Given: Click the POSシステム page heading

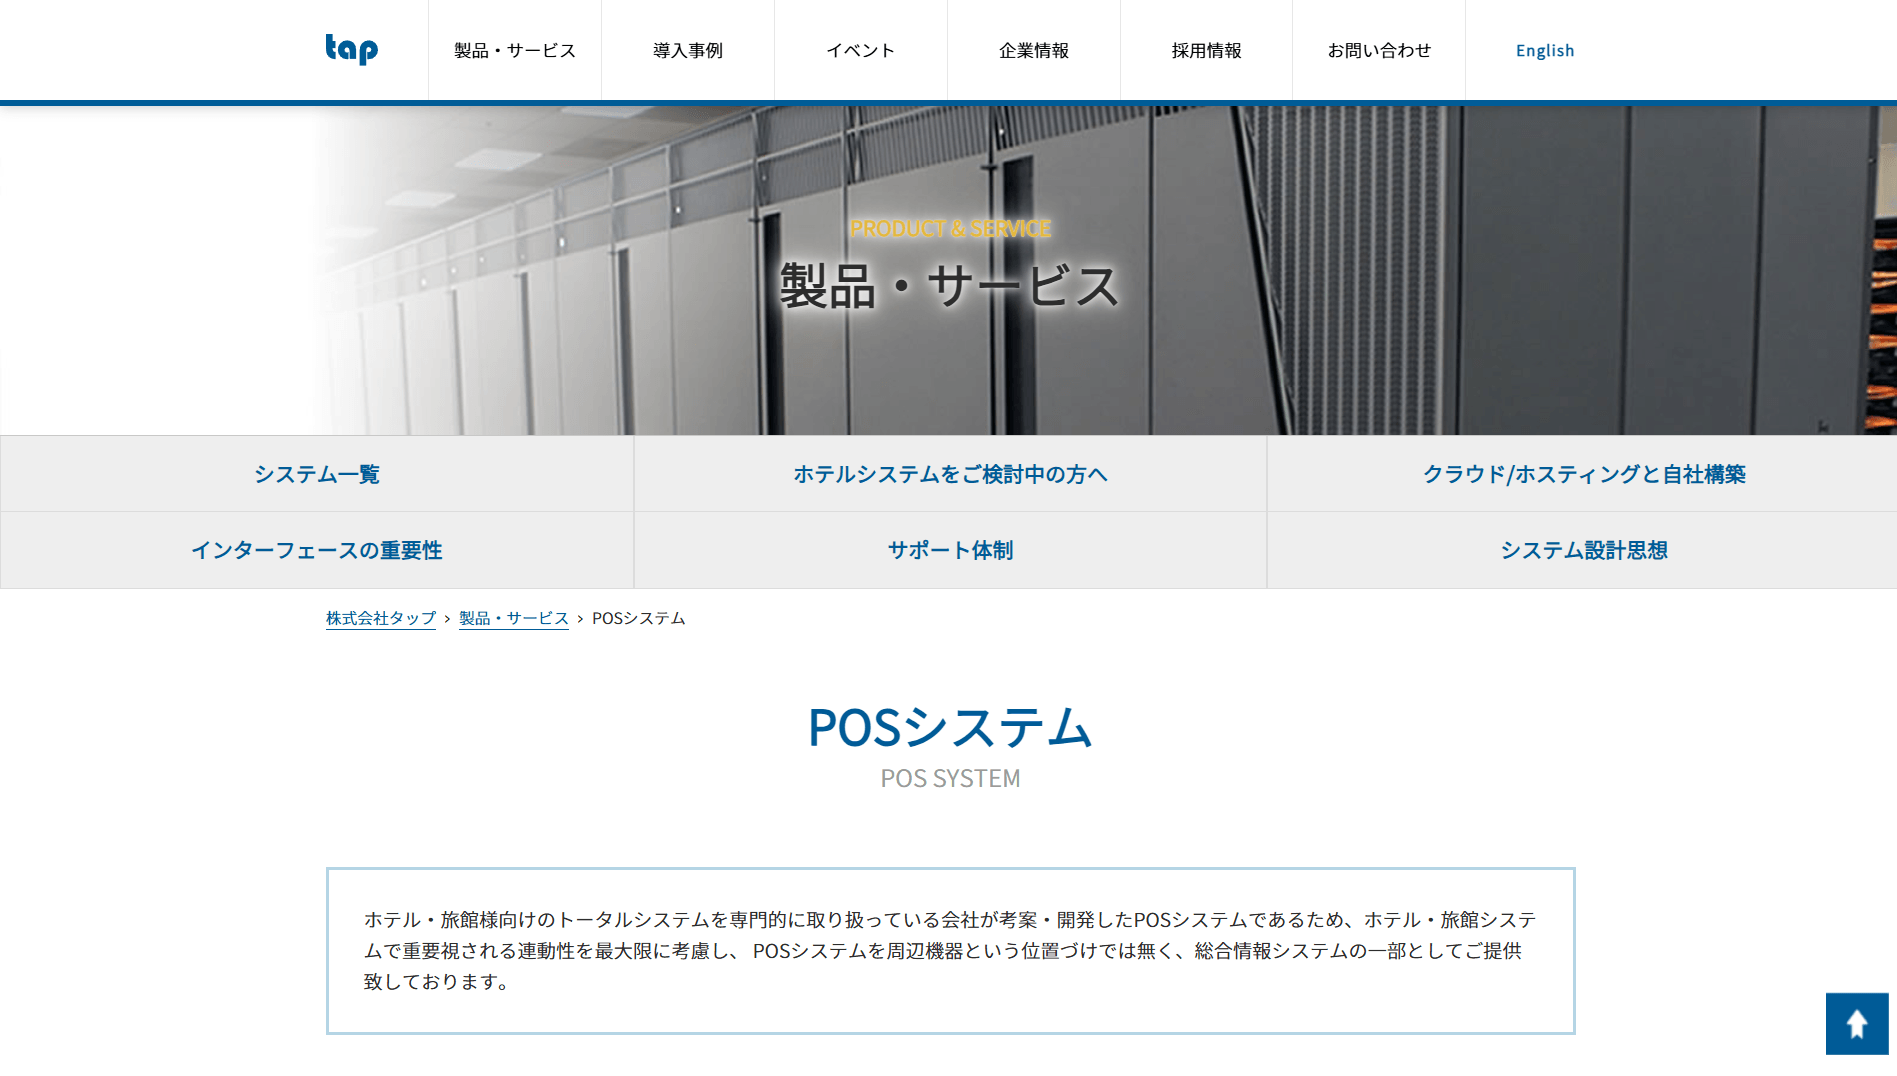Looking at the screenshot, I should [x=949, y=727].
